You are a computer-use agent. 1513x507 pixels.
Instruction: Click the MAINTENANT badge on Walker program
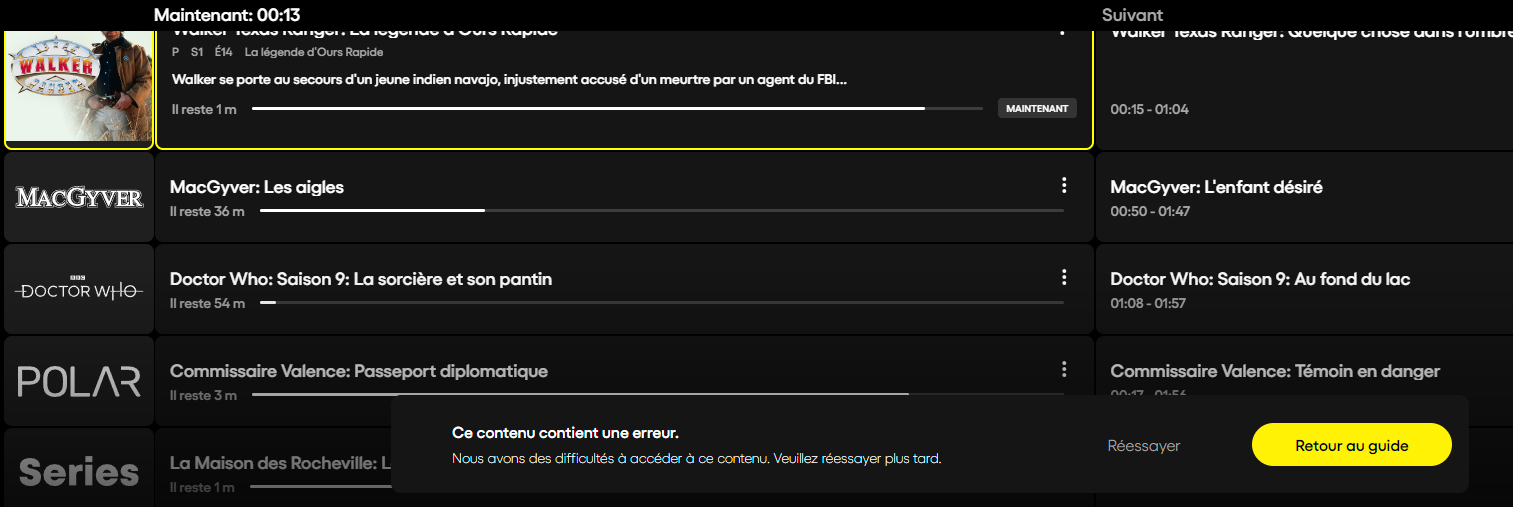click(x=1037, y=108)
